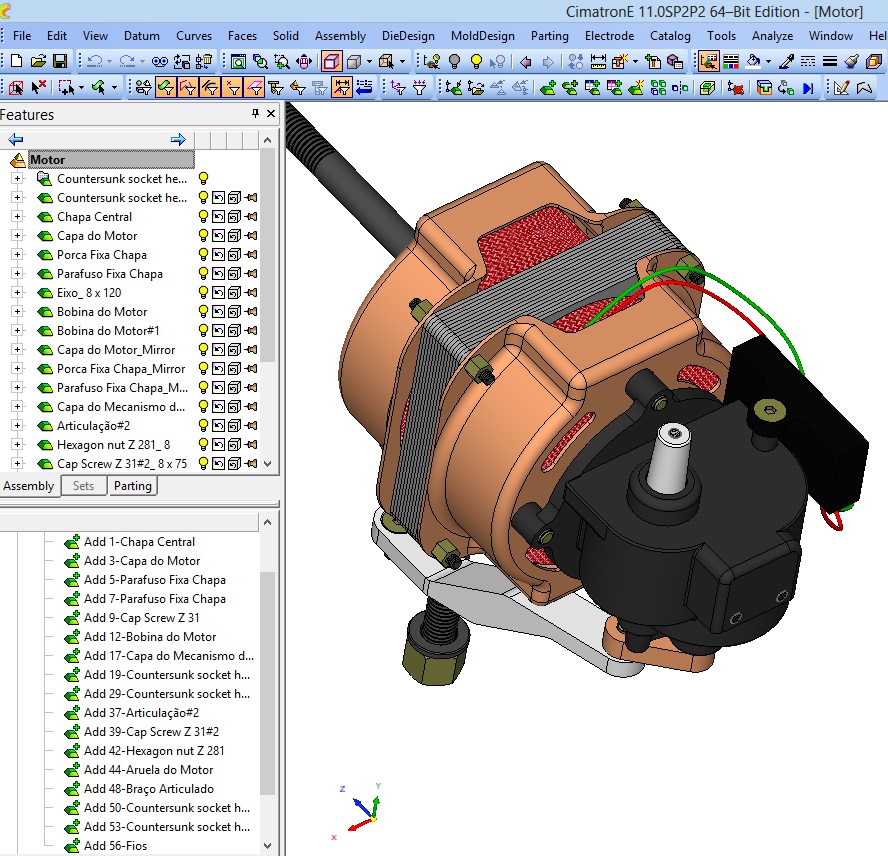The image size is (888, 856).
Task: Open the Electrode menu
Action: point(609,36)
